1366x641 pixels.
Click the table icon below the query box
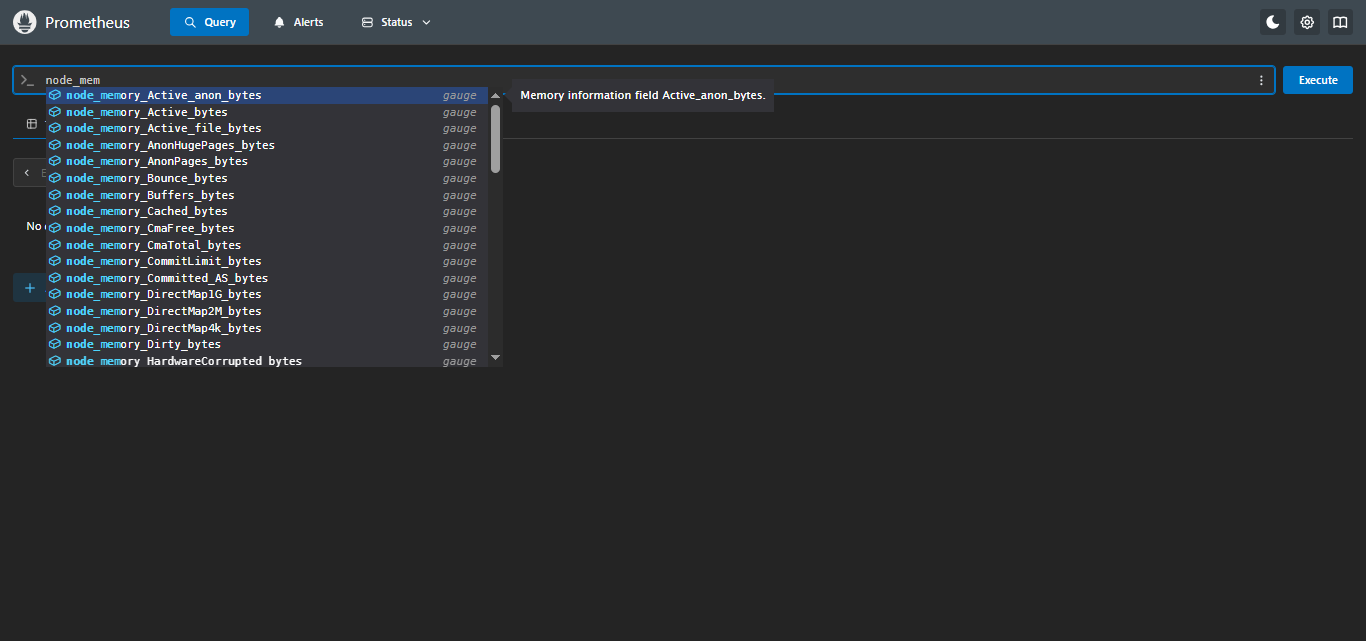(32, 124)
